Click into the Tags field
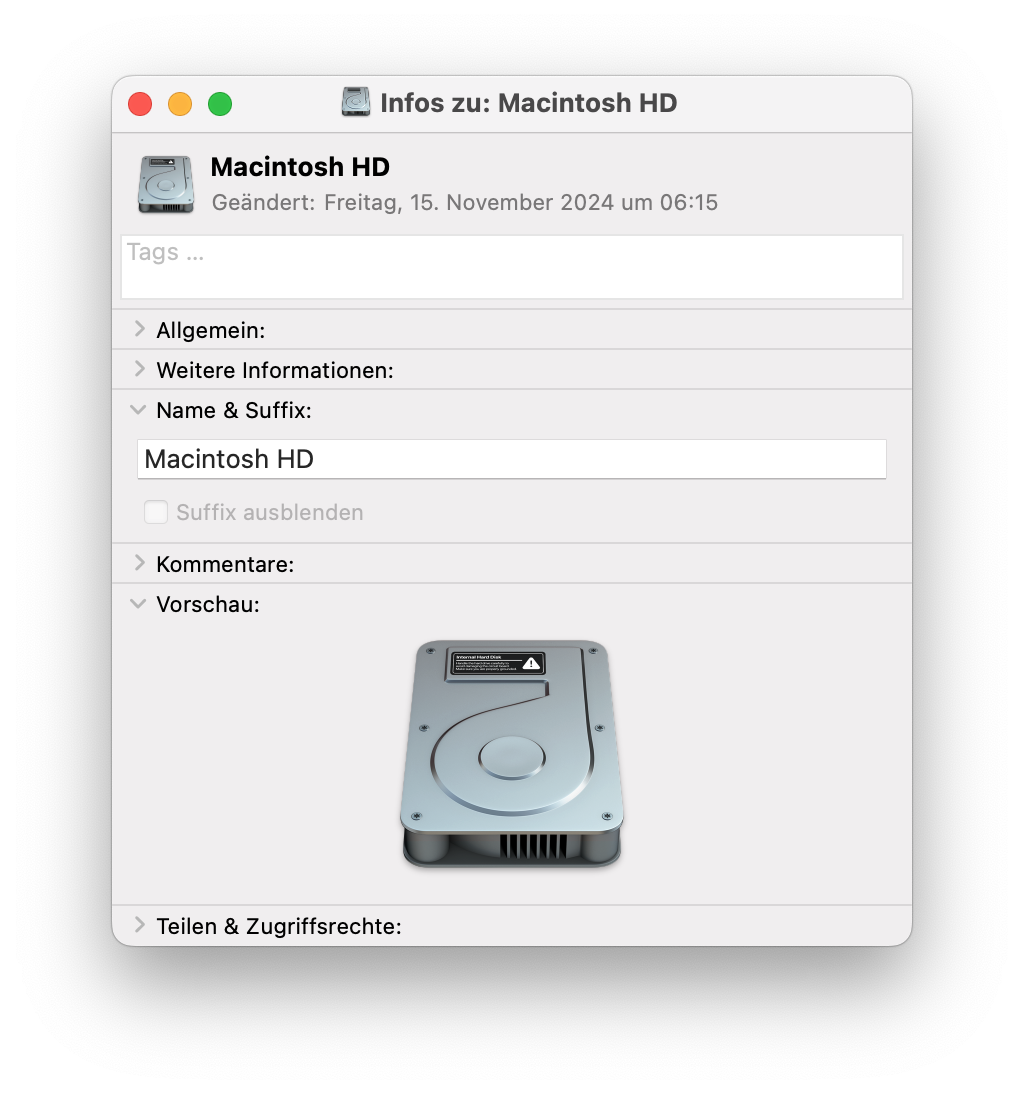The image size is (1024, 1094). click(x=512, y=267)
